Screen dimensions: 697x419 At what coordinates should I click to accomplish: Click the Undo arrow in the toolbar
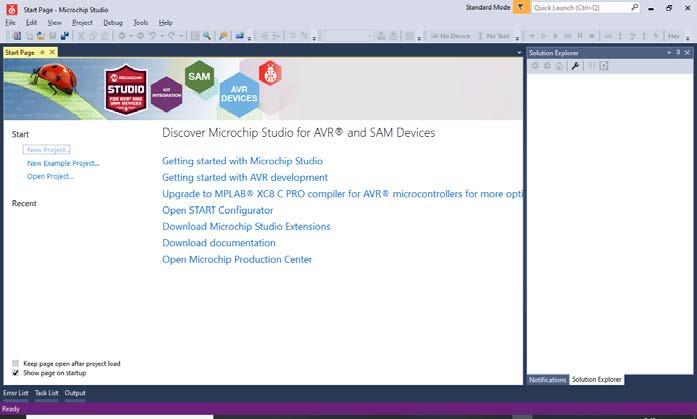pos(152,36)
